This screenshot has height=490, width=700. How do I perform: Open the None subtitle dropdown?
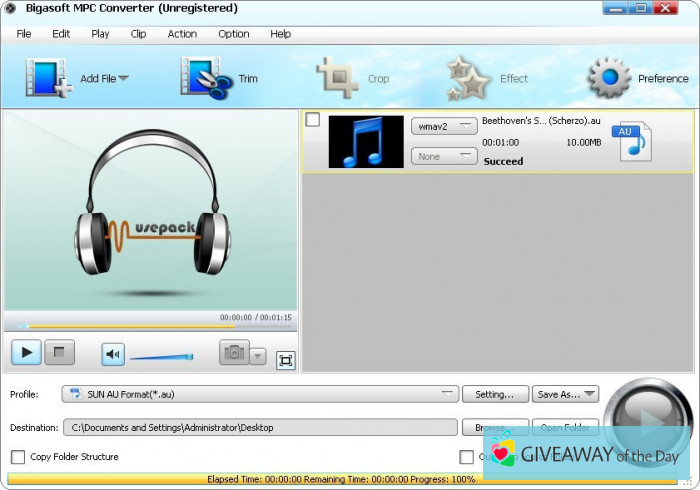click(444, 156)
